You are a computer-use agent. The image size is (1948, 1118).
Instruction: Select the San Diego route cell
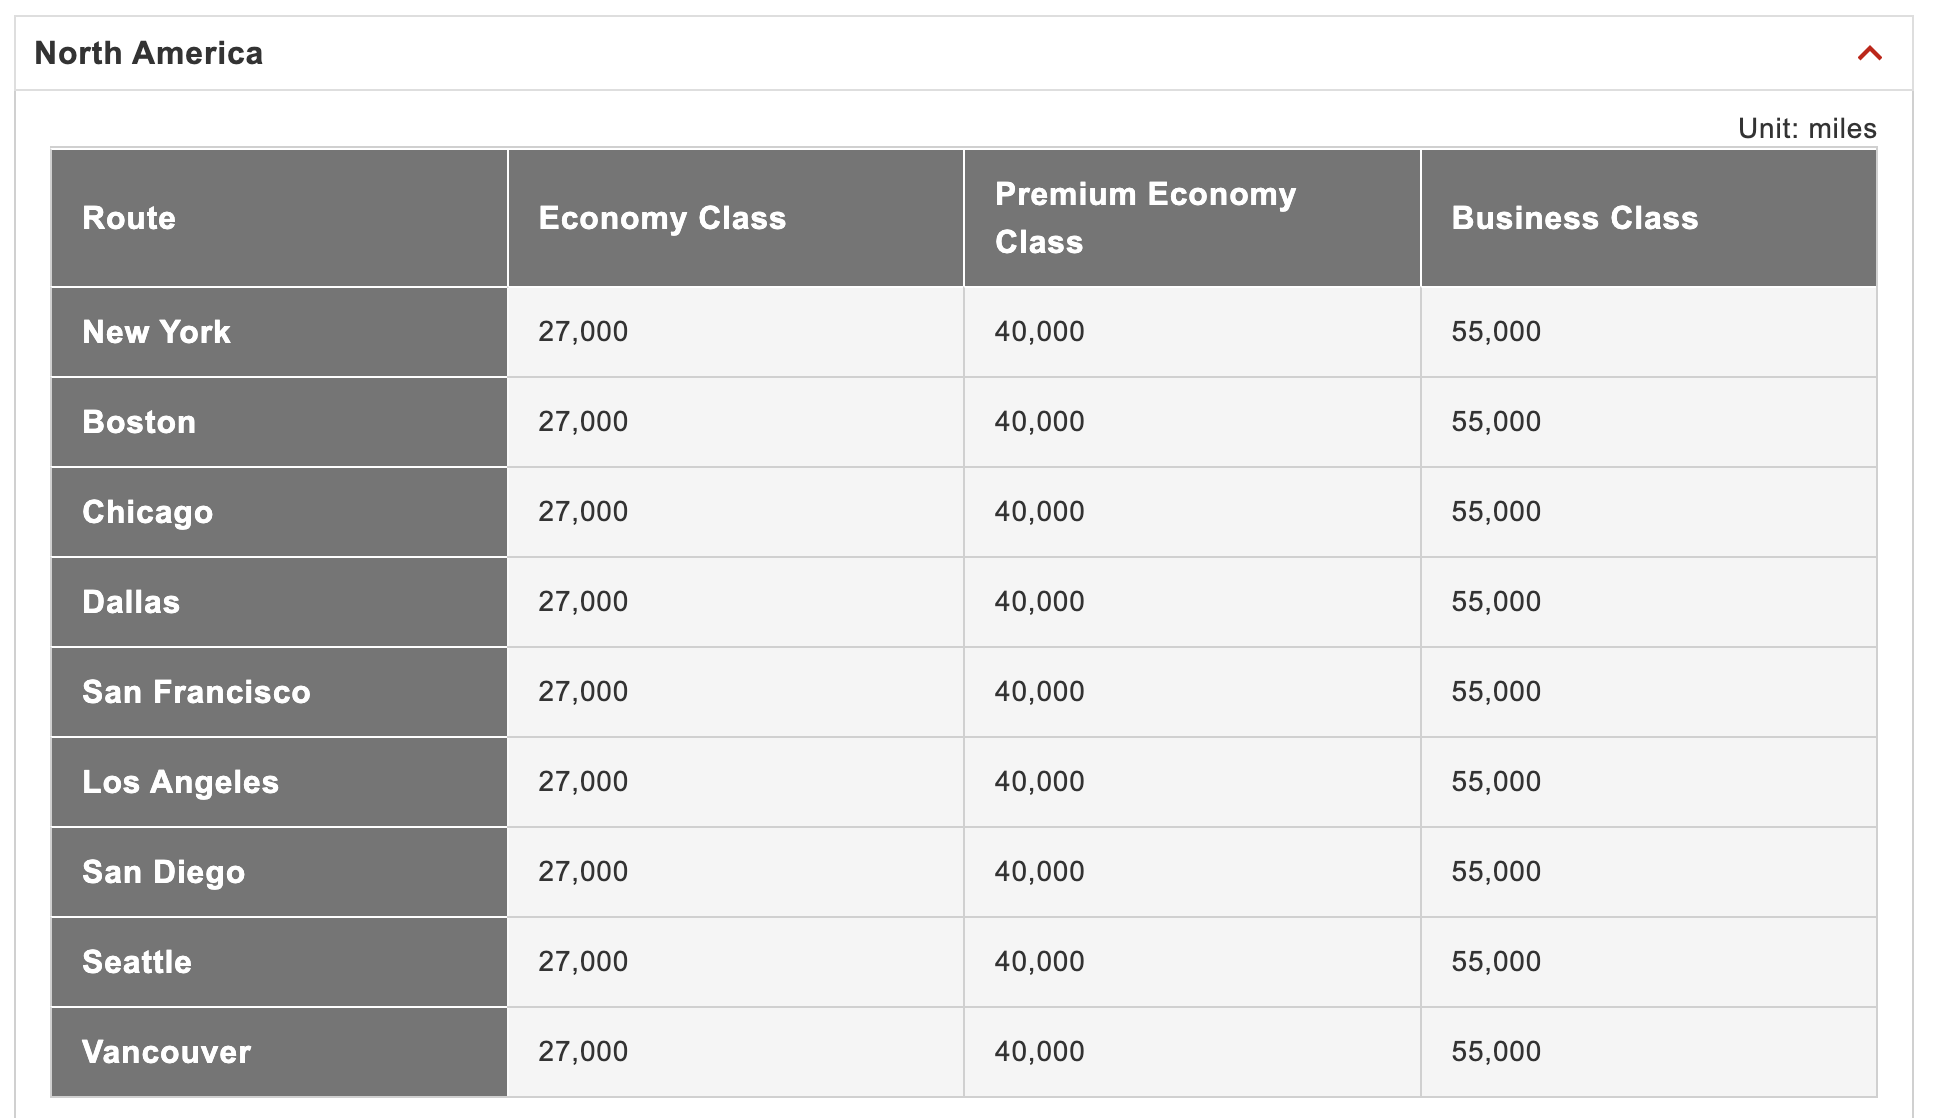tap(163, 872)
